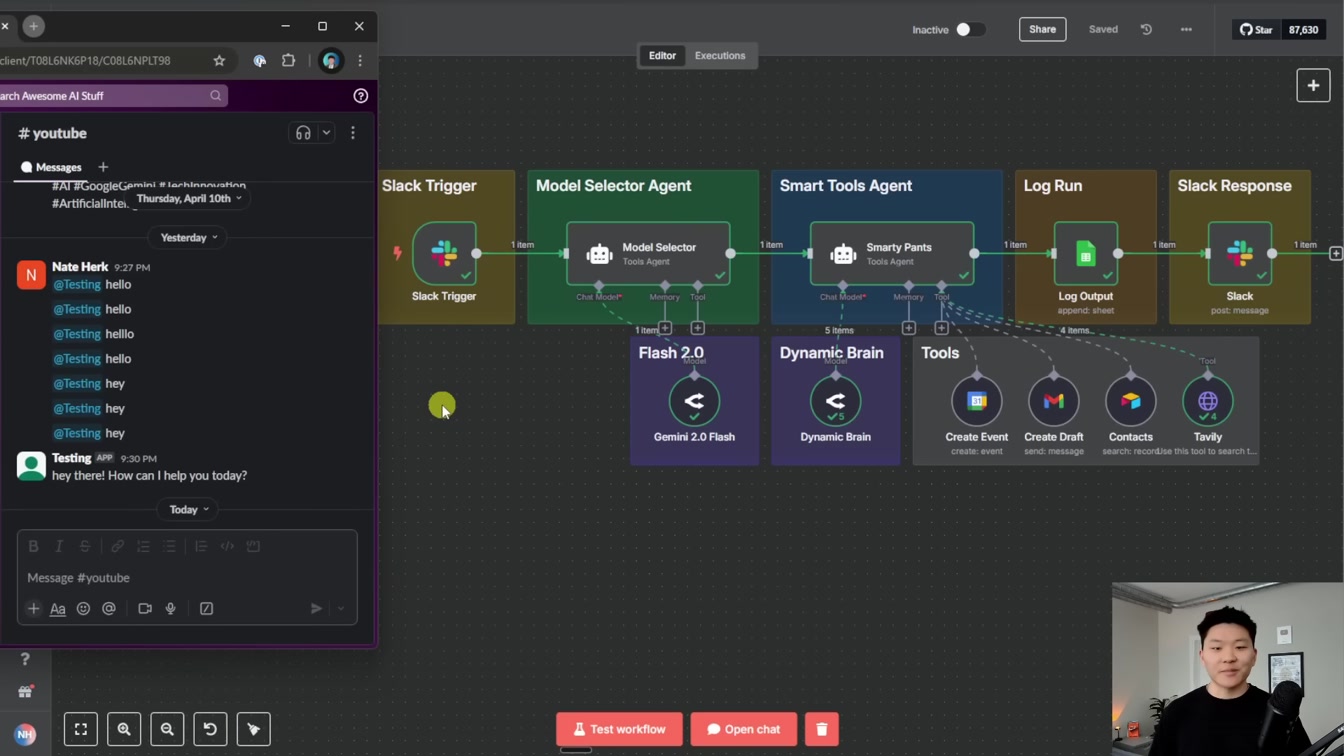This screenshot has width=1344, height=756.
Task: Expand the Today date dropdown
Action: pyautogui.click(x=189, y=510)
